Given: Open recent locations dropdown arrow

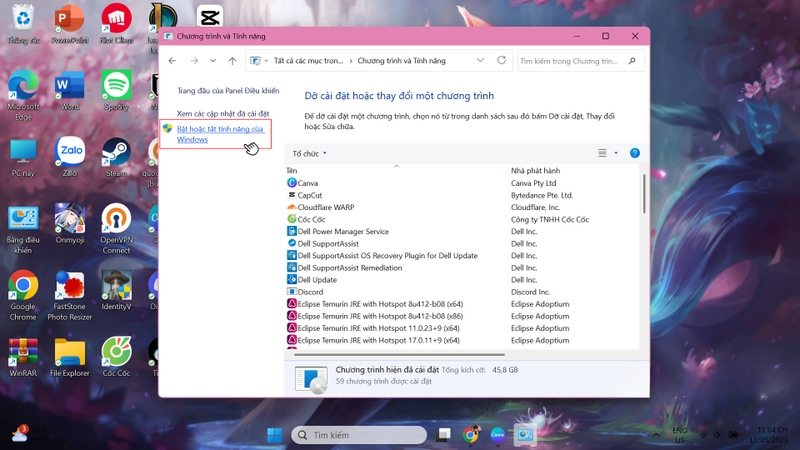Looking at the screenshot, I should [x=213, y=61].
